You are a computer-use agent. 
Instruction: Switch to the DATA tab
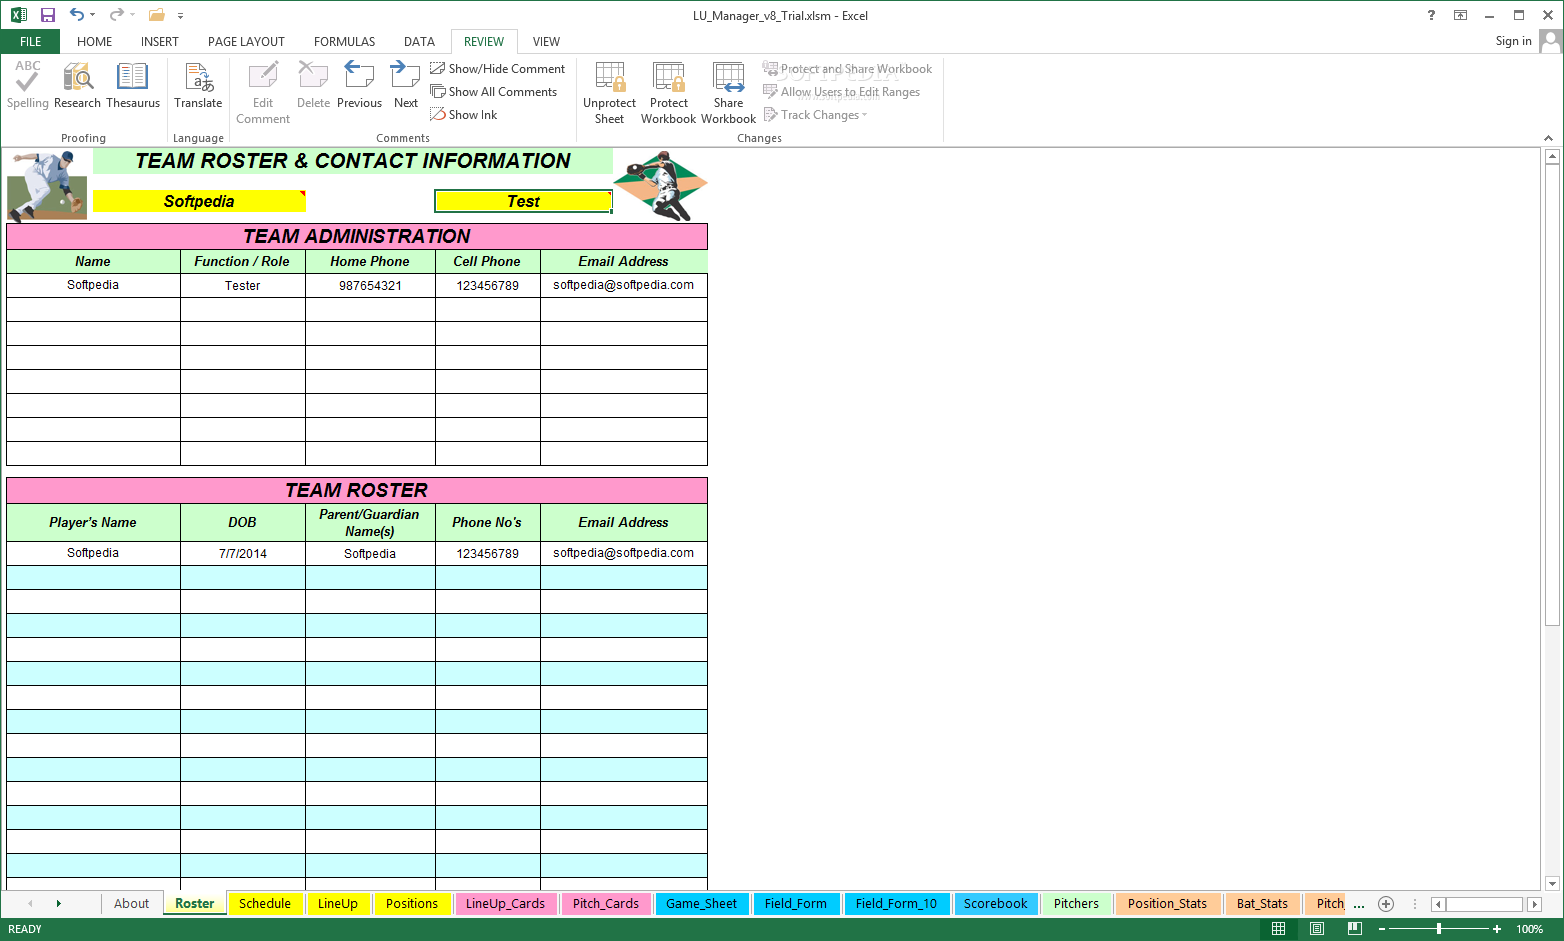419,42
